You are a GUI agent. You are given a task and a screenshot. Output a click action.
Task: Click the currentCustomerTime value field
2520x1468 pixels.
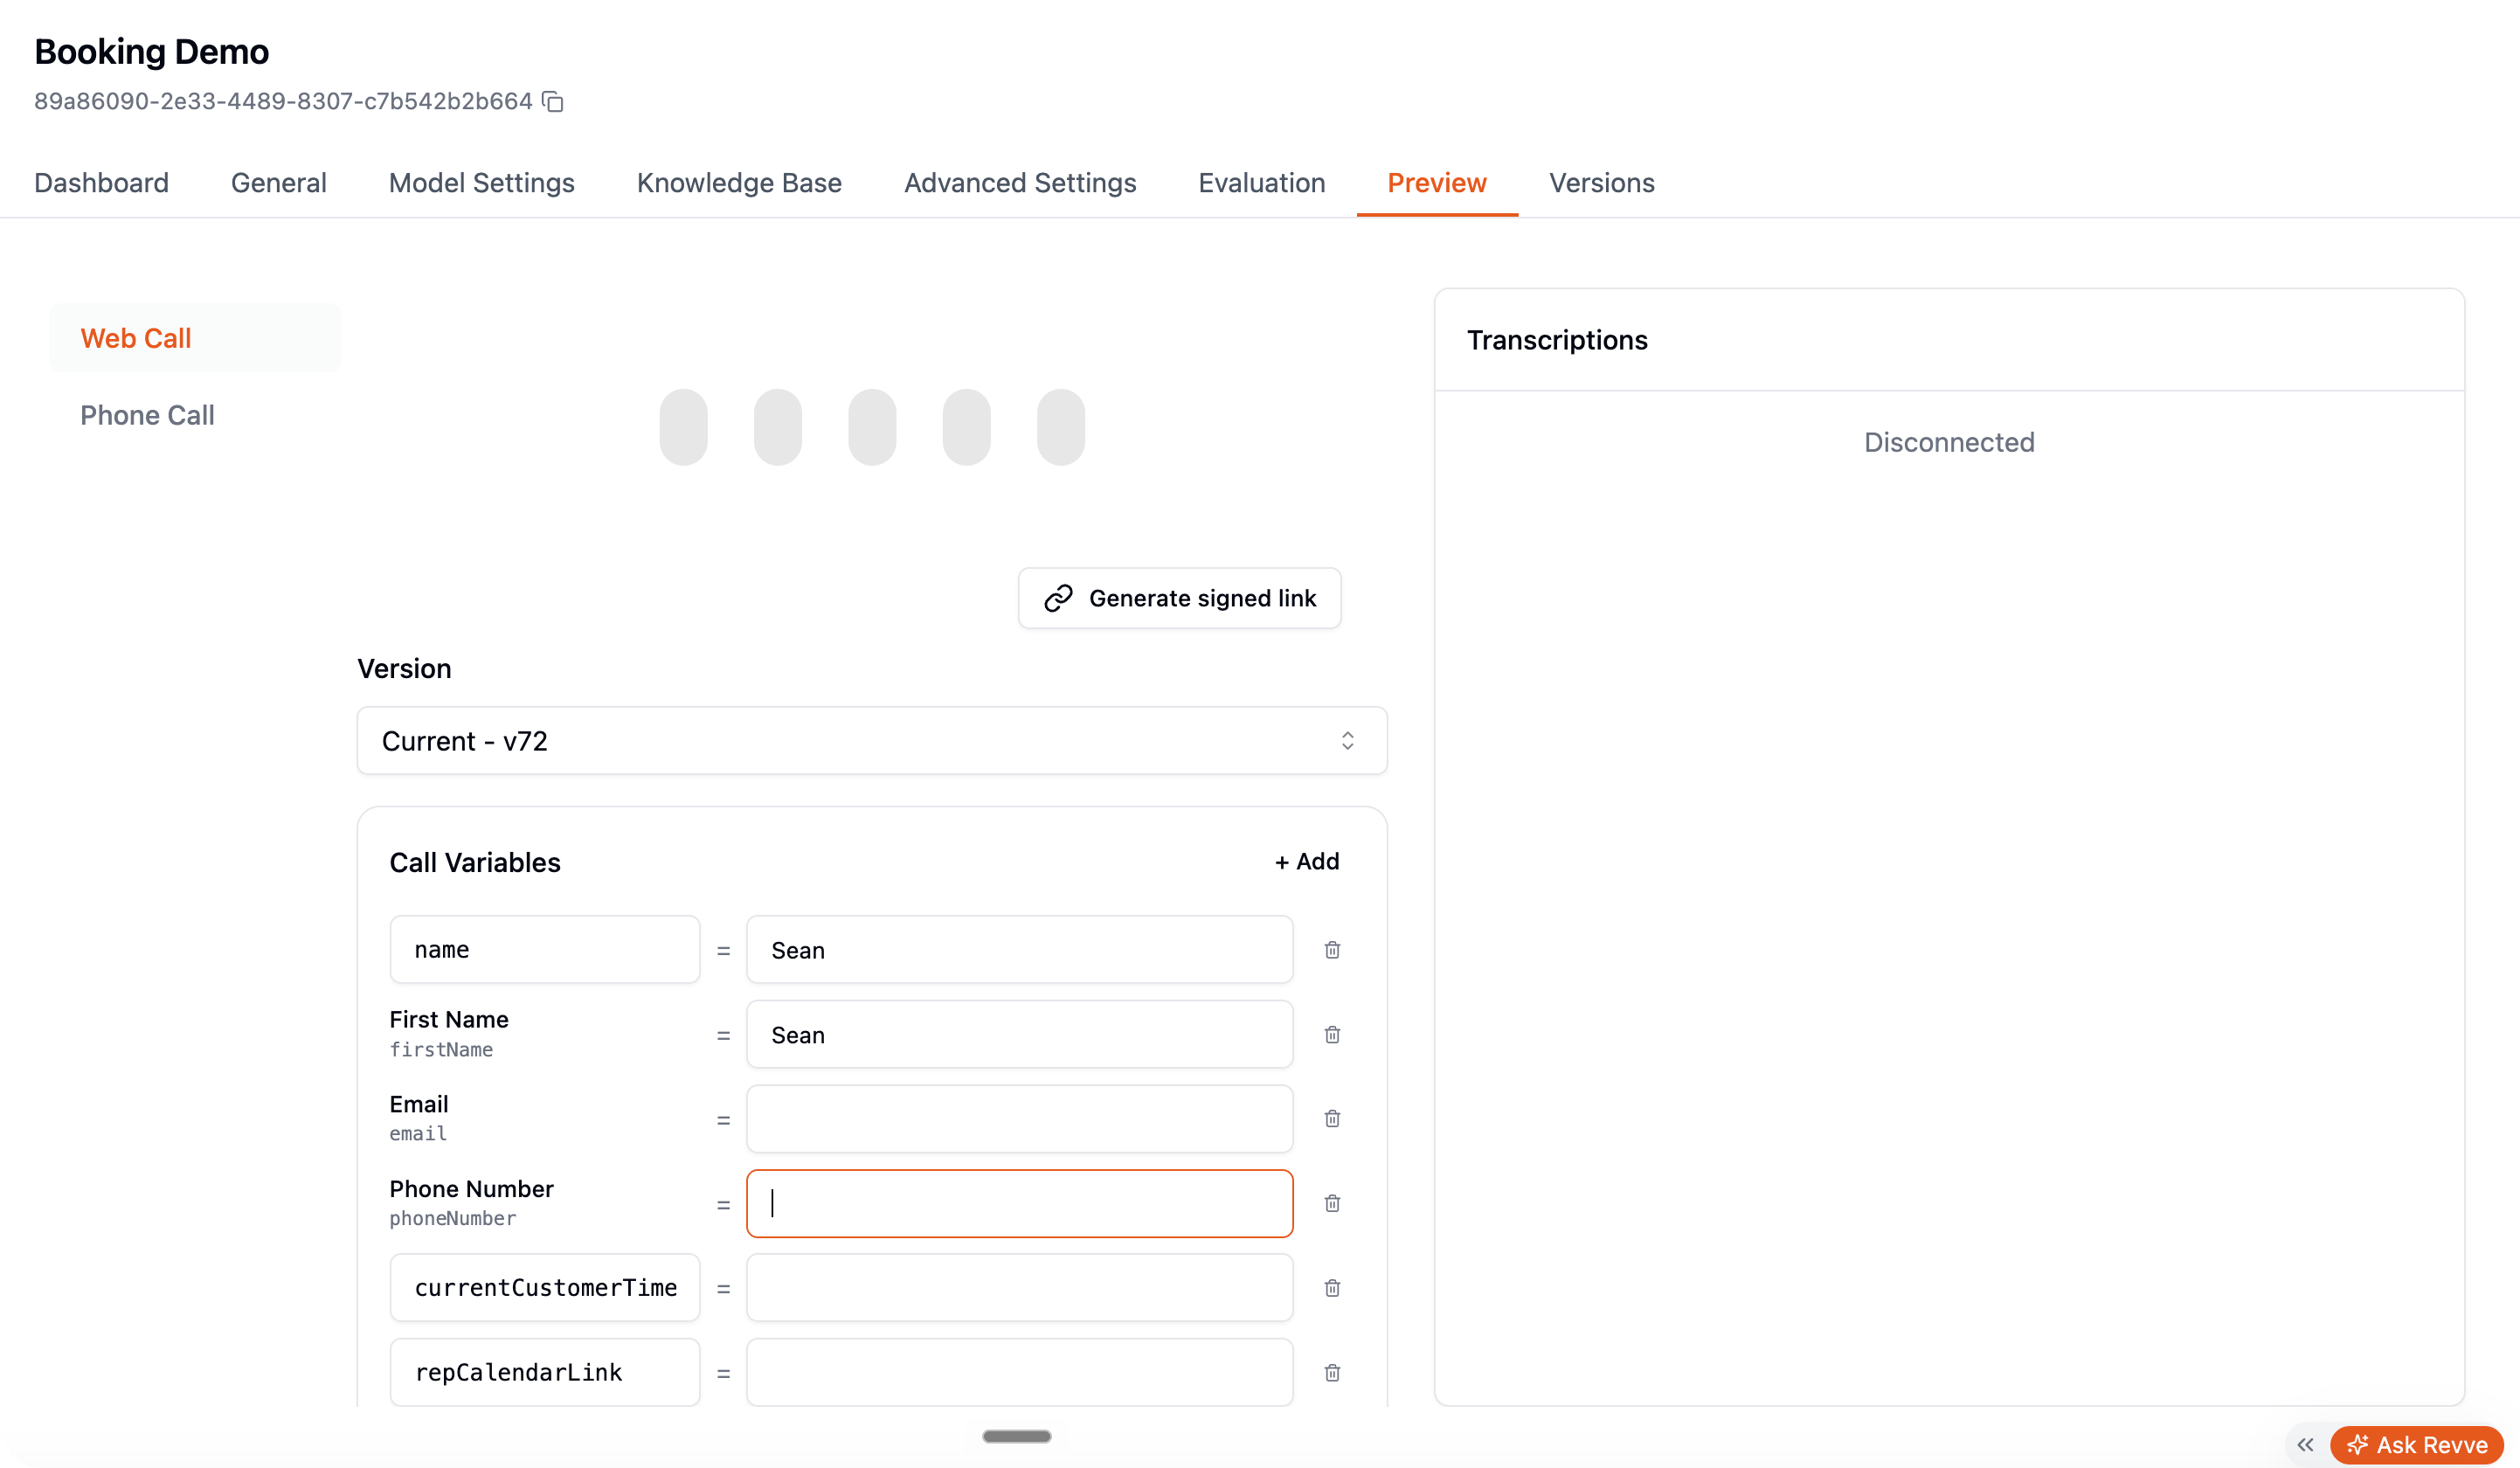point(1019,1288)
